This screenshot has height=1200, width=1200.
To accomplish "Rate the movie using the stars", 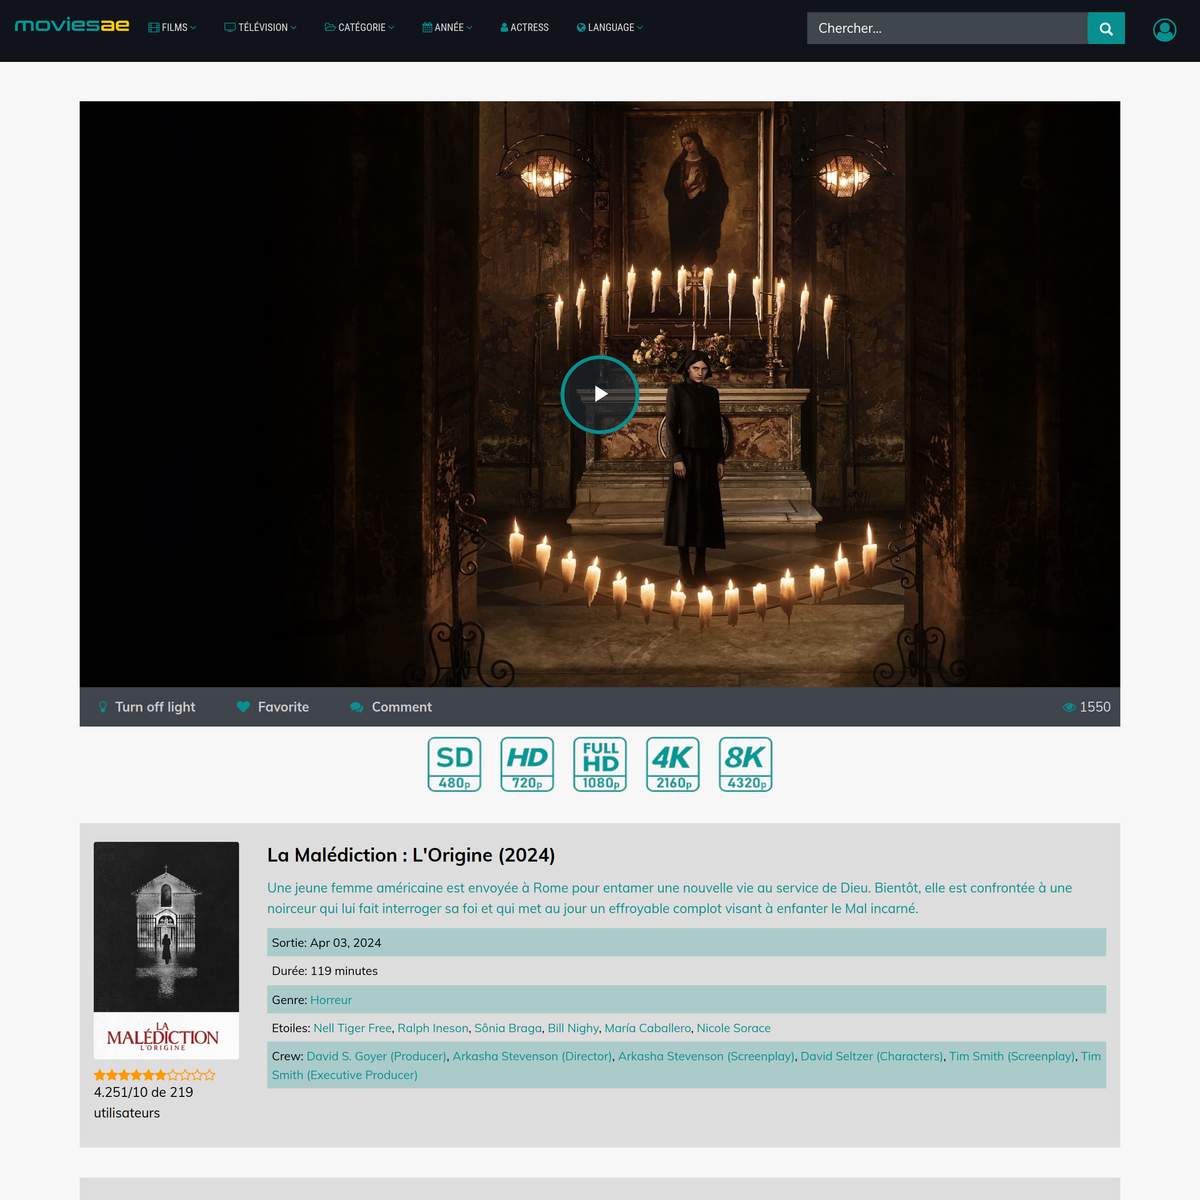I will [x=155, y=1075].
